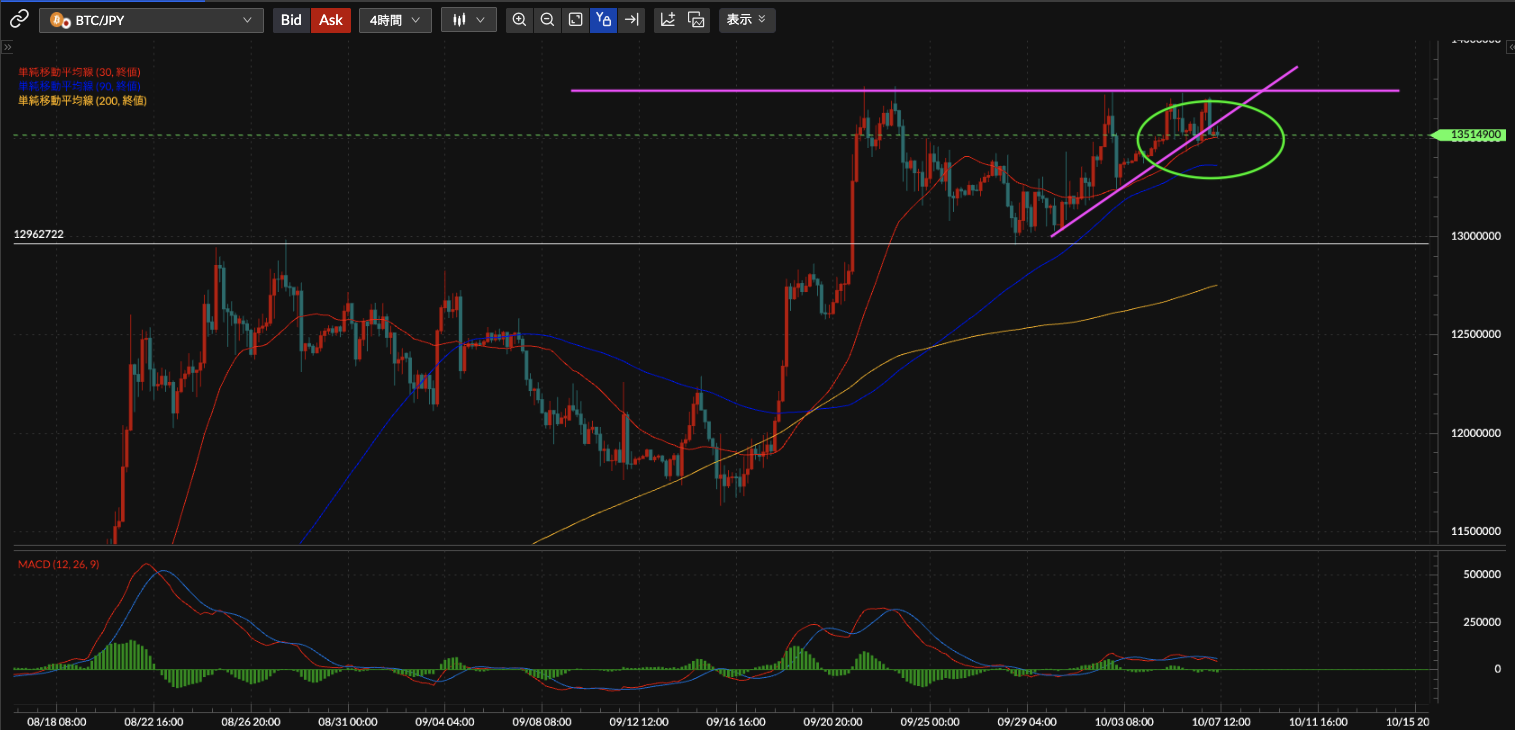
Task: Jump to the latest candle
Action: [631, 20]
